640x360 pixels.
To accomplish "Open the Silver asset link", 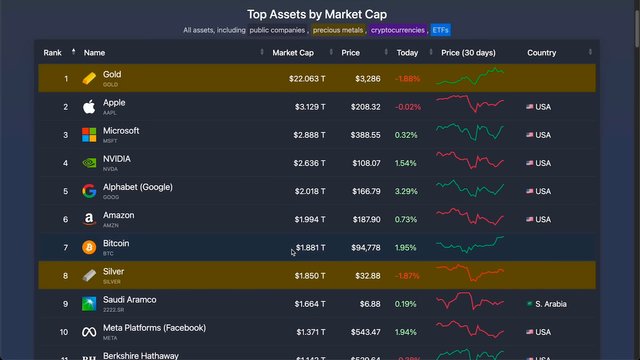I will click(113, 271).
